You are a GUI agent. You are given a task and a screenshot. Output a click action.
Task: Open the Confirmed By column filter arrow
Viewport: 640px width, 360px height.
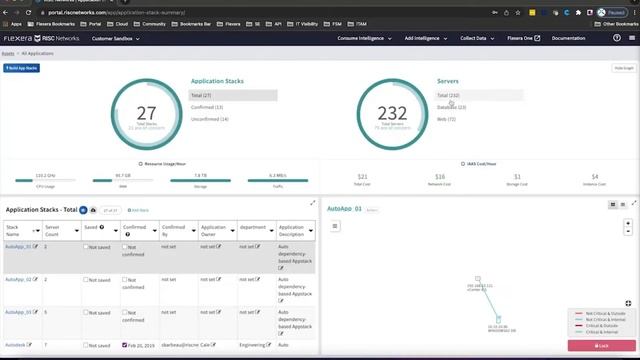[193, 231]
